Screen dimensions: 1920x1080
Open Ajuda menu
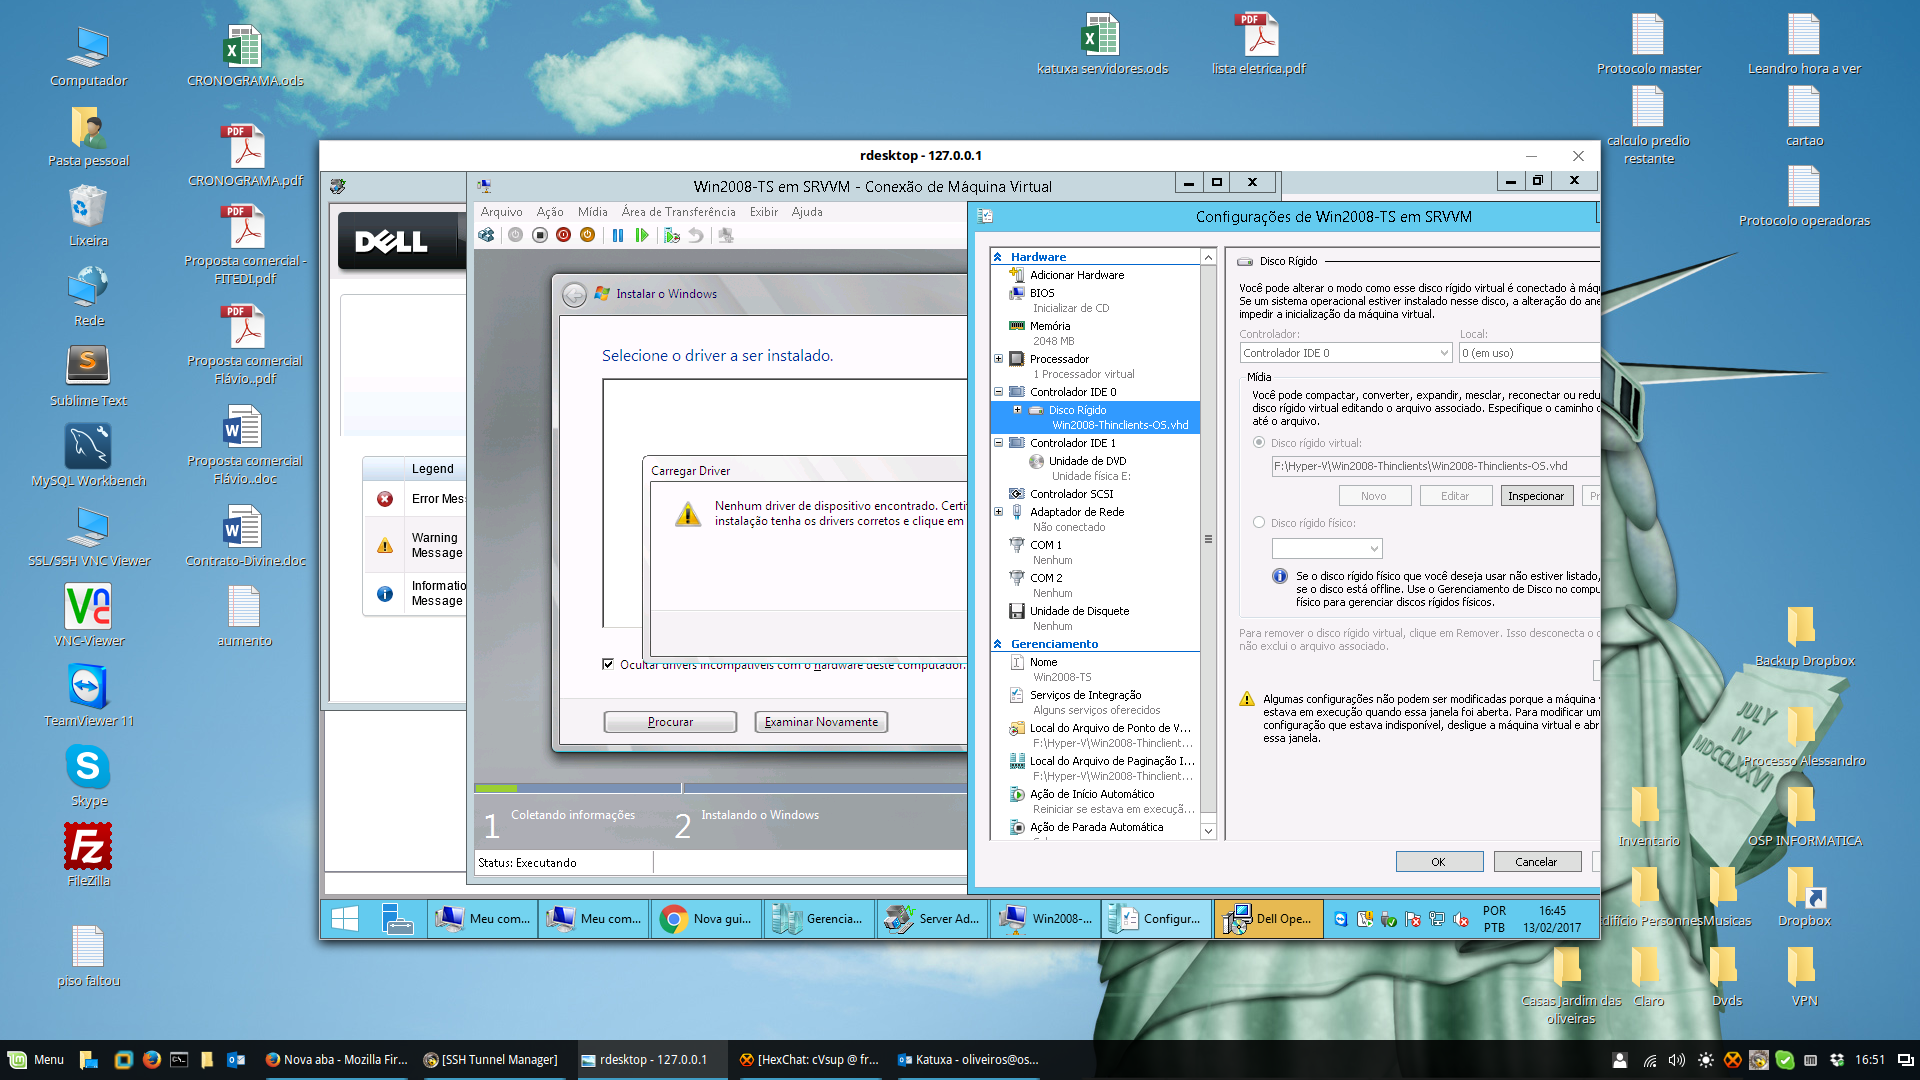807,212
